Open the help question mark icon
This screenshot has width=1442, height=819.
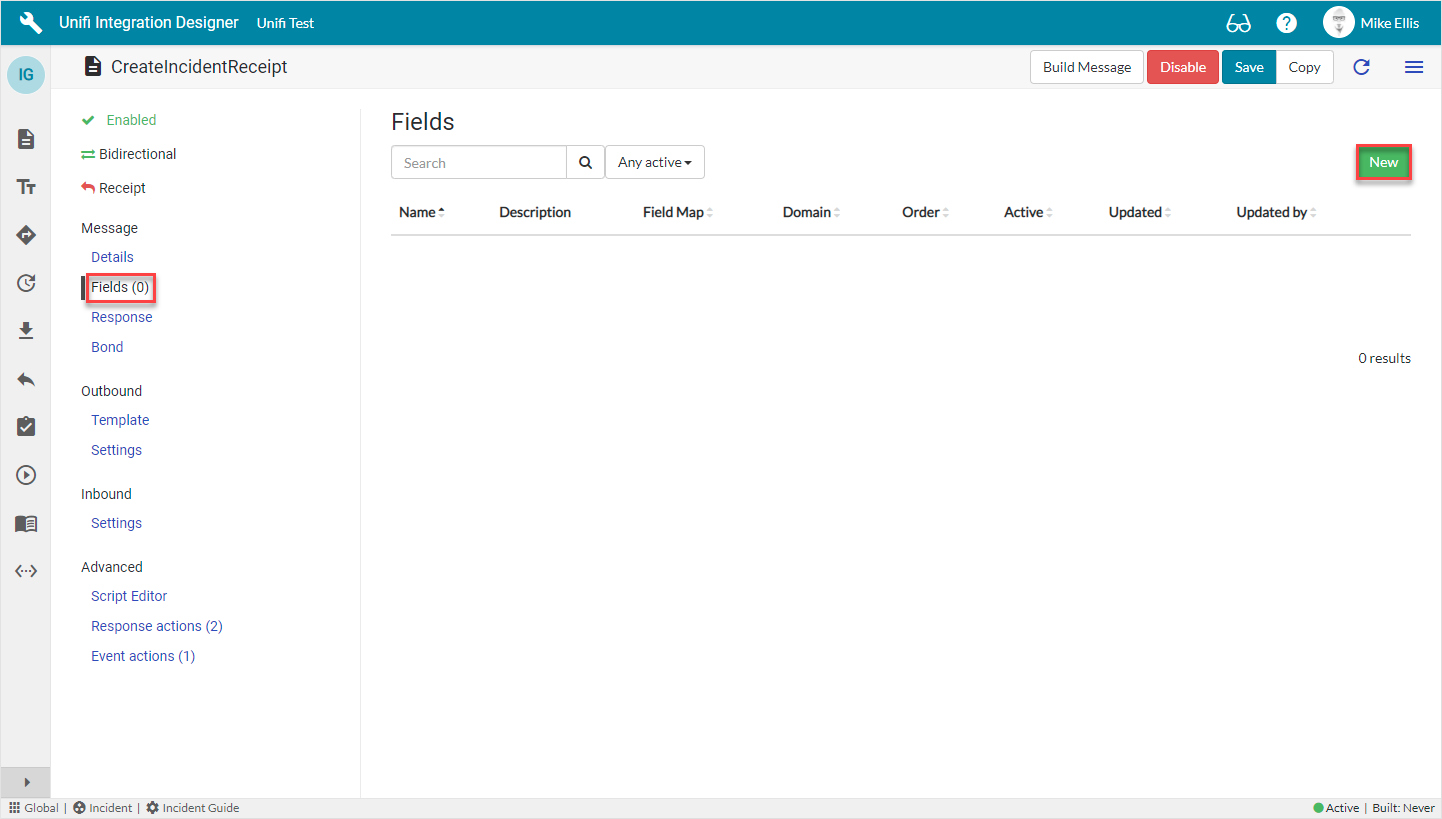(1286, 21)
